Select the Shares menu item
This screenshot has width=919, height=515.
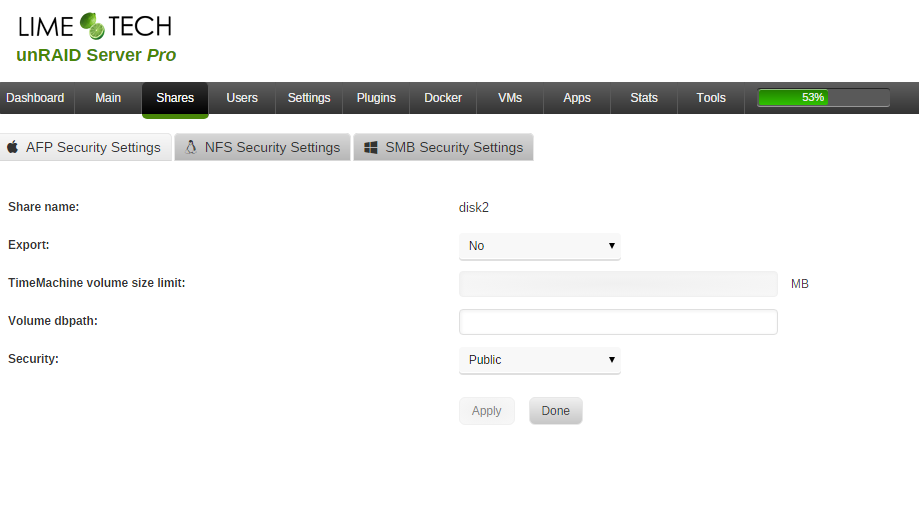point(175,99)
